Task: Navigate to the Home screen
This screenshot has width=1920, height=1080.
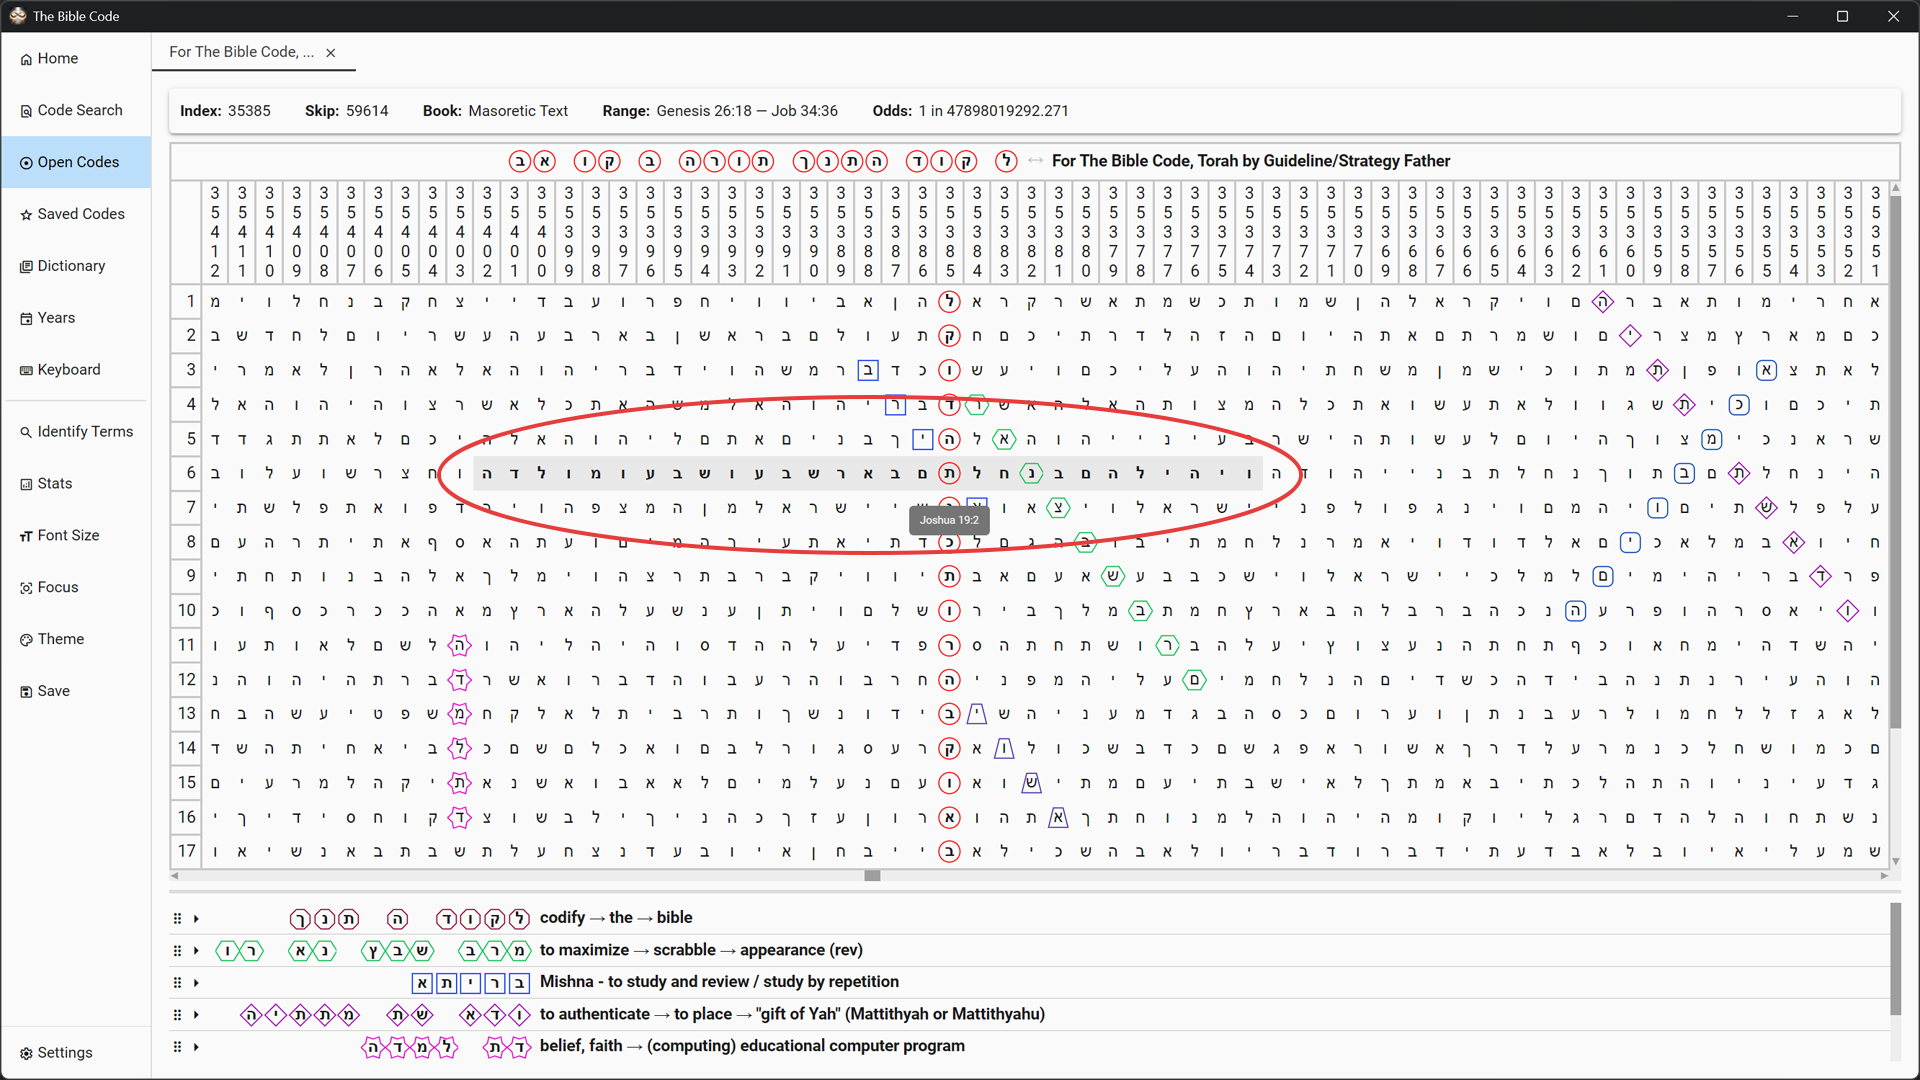Action: click(56, 58)
